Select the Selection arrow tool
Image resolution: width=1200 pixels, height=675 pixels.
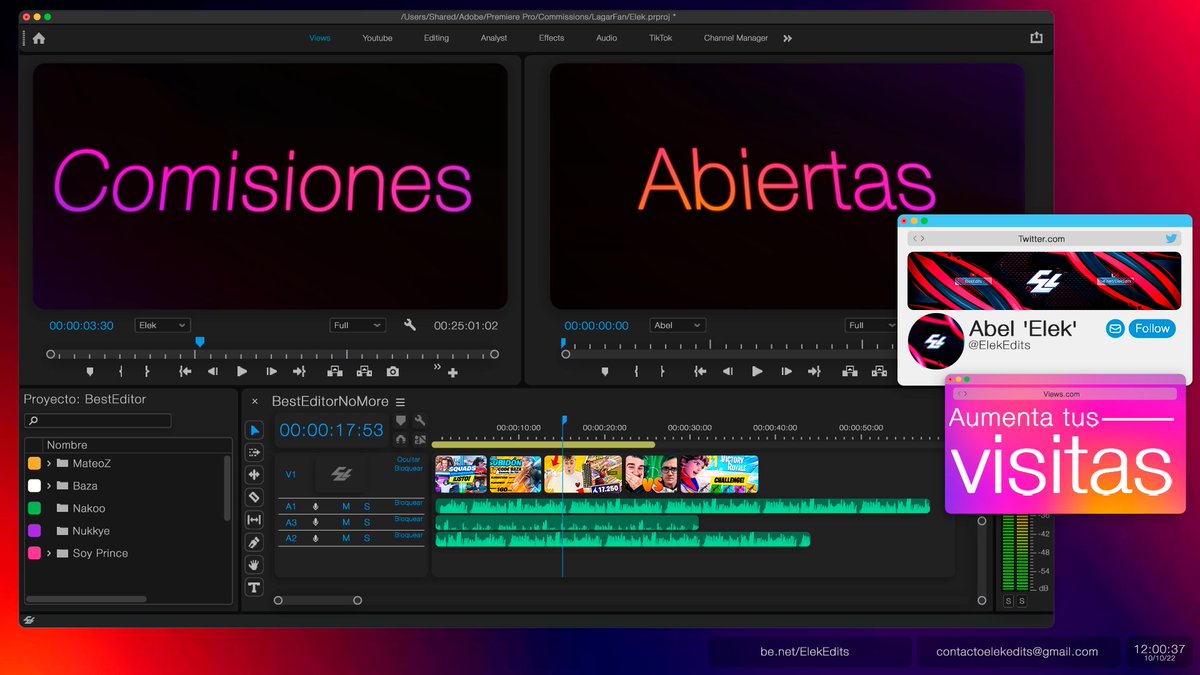[x=254, y=430]
